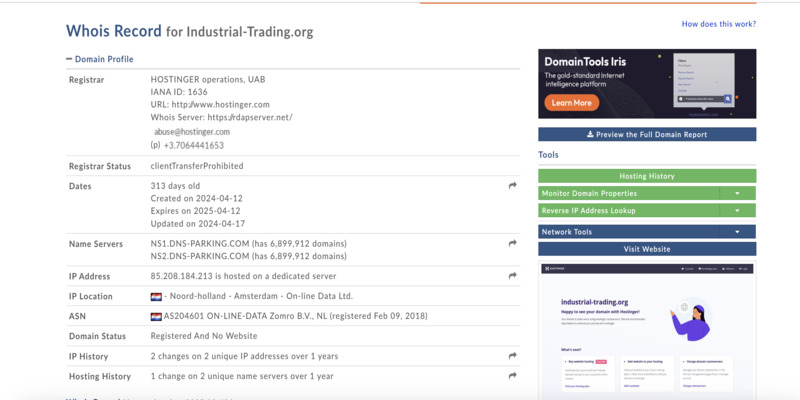Open the How does this work? link
The image size is (800, 400).
click(719, 24)
